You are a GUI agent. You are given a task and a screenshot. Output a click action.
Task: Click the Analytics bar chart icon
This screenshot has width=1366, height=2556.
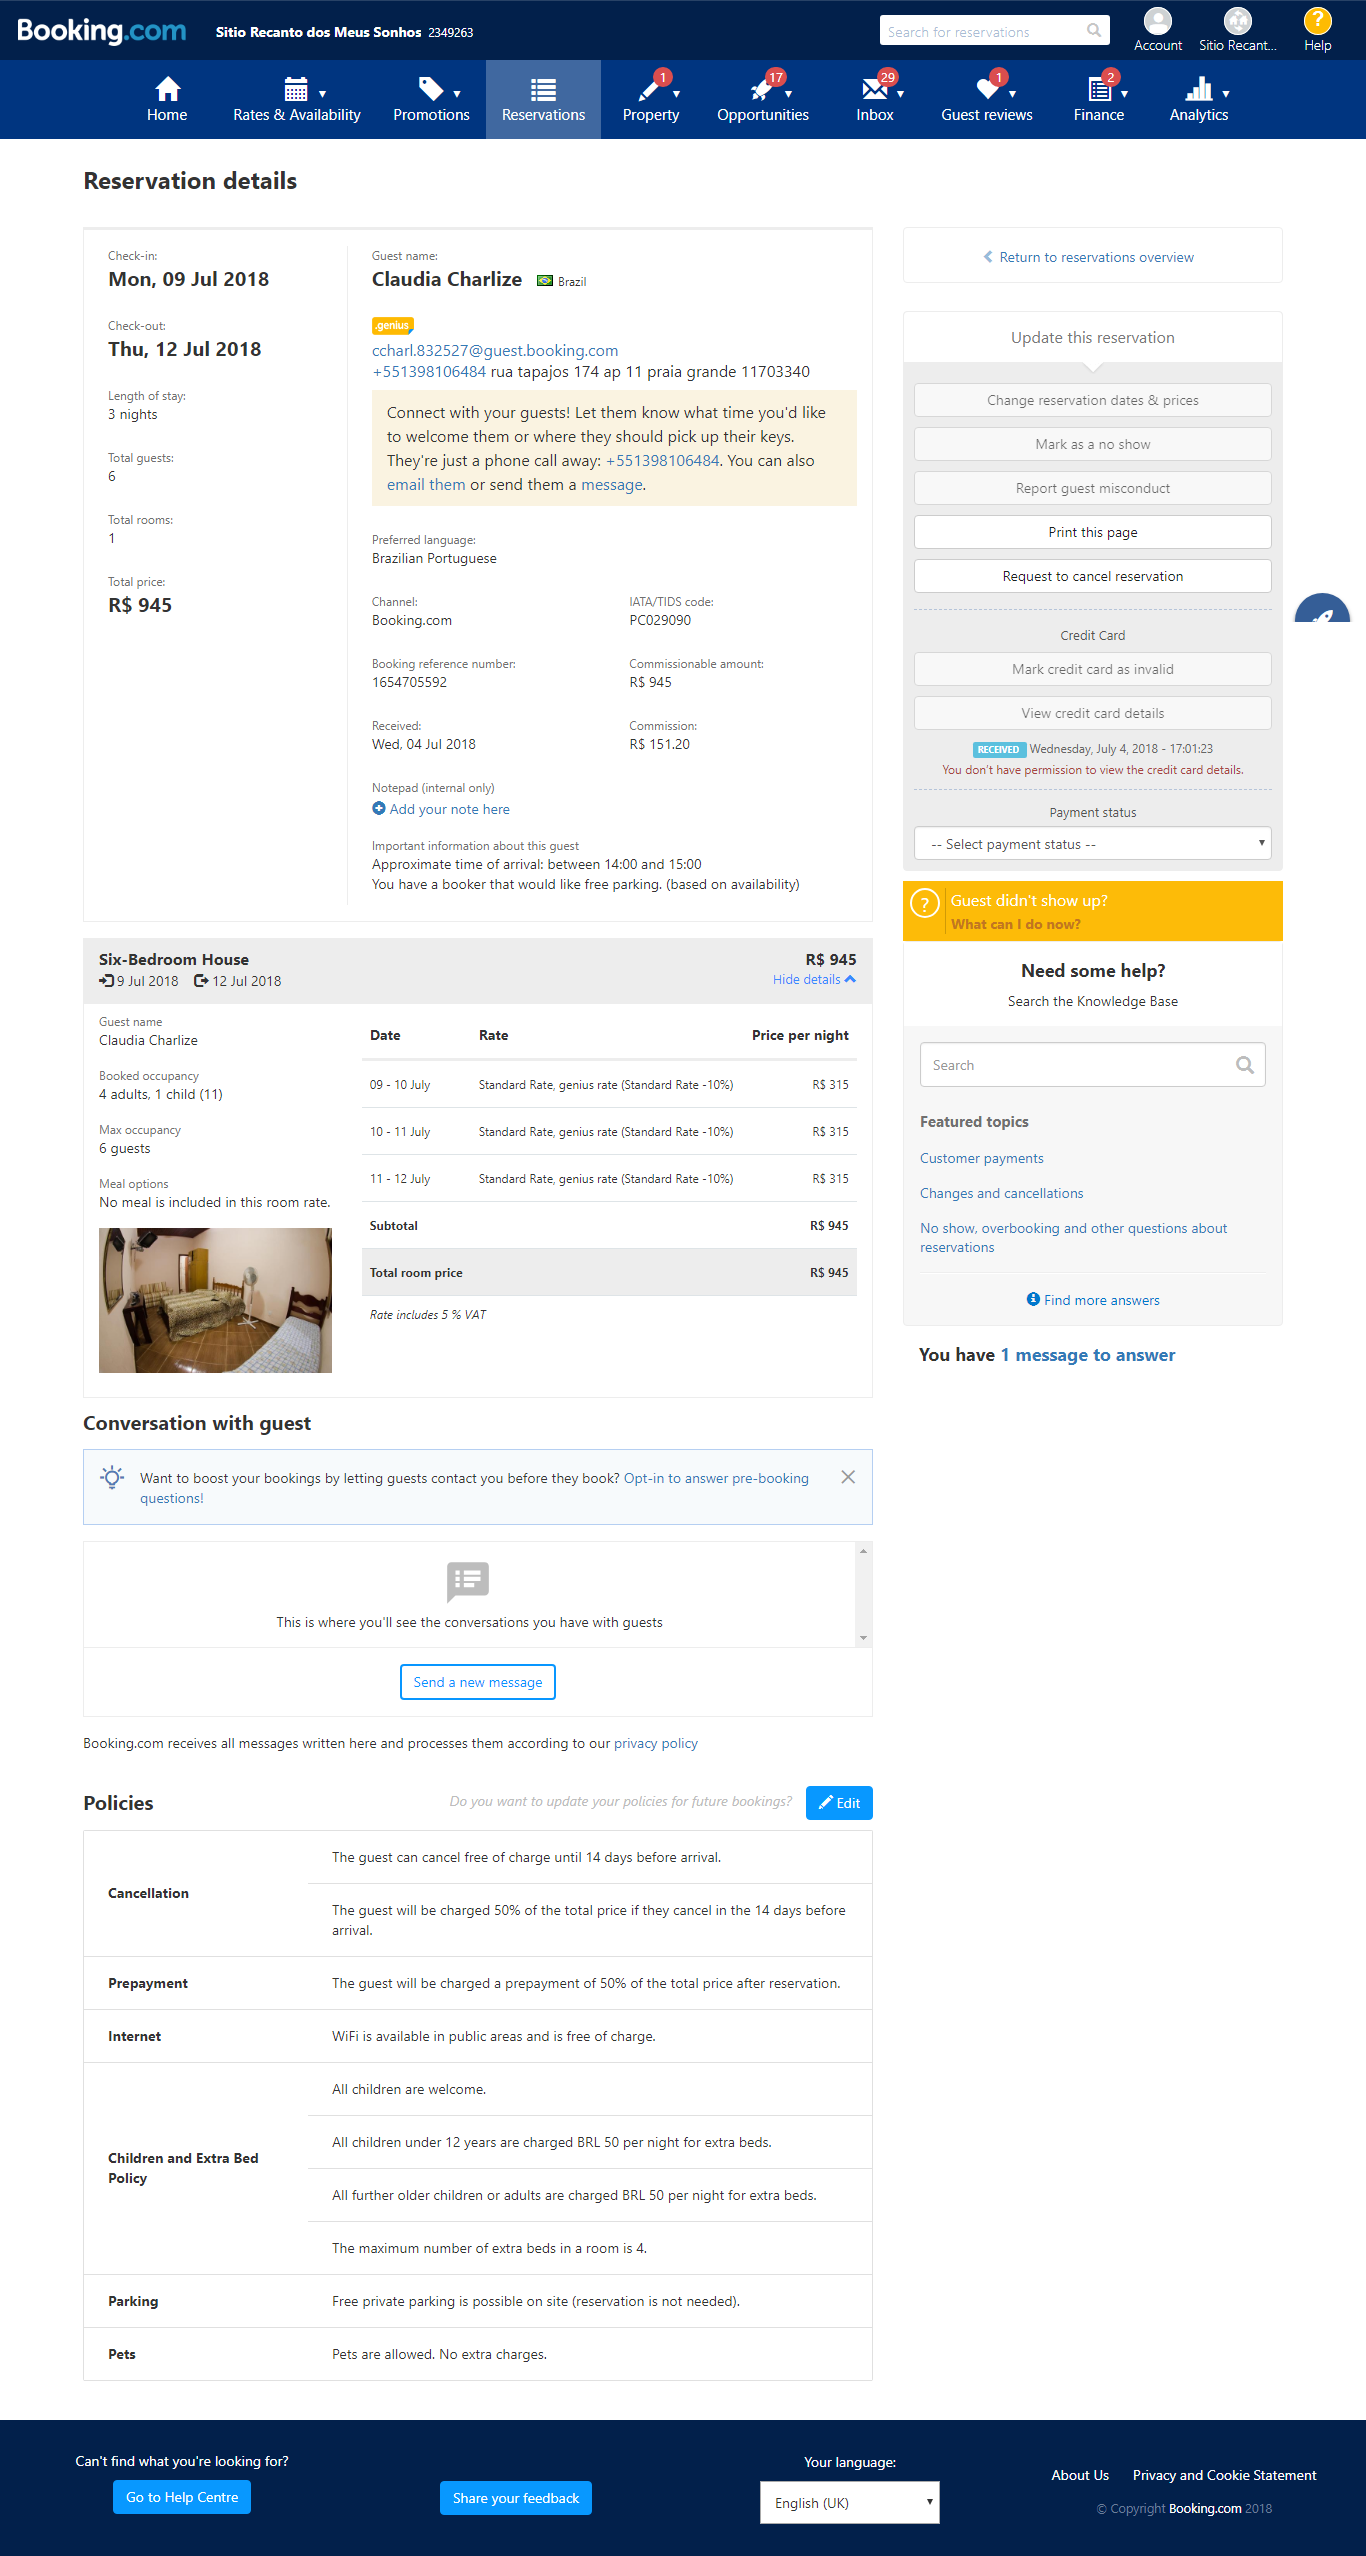click(x=1198, y=90)
